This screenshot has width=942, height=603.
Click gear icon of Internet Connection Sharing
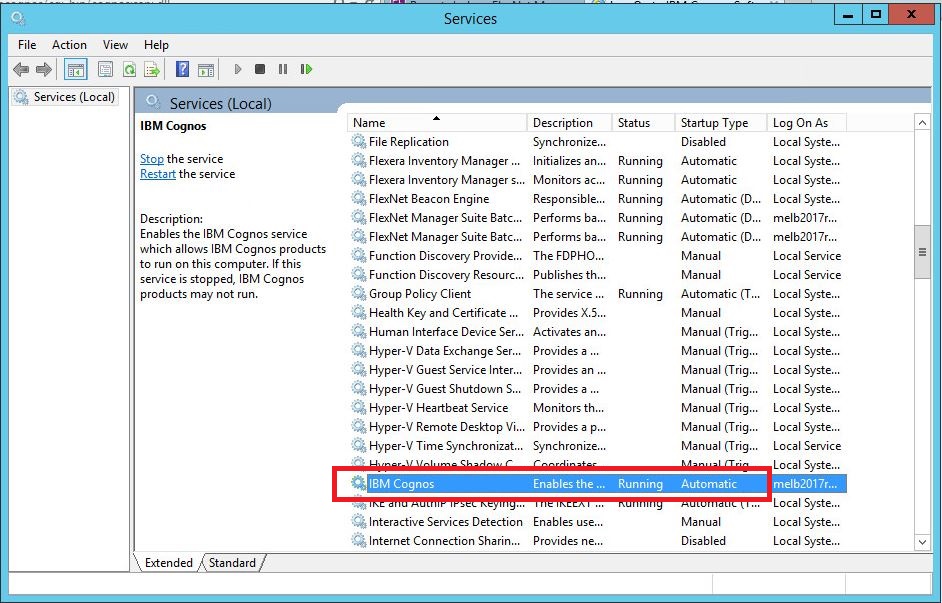point(359,541)
